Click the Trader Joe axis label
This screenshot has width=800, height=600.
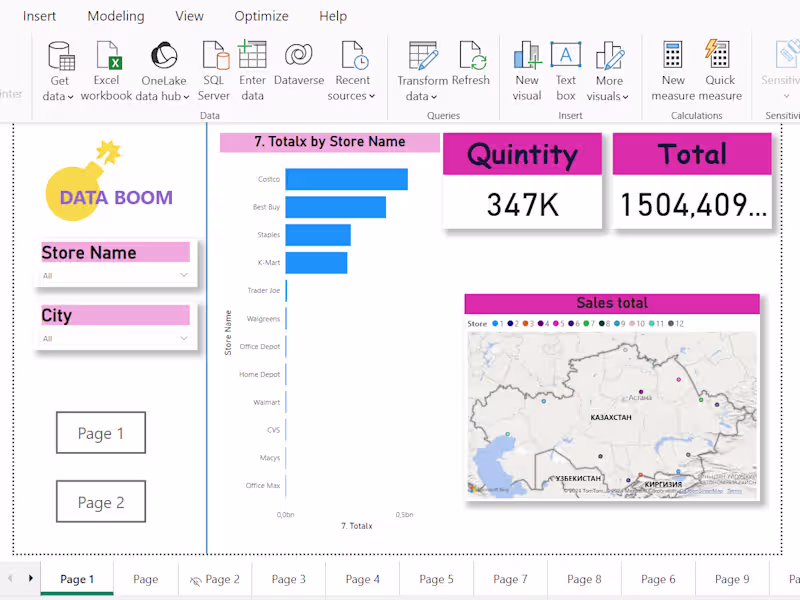coord(263,290)
